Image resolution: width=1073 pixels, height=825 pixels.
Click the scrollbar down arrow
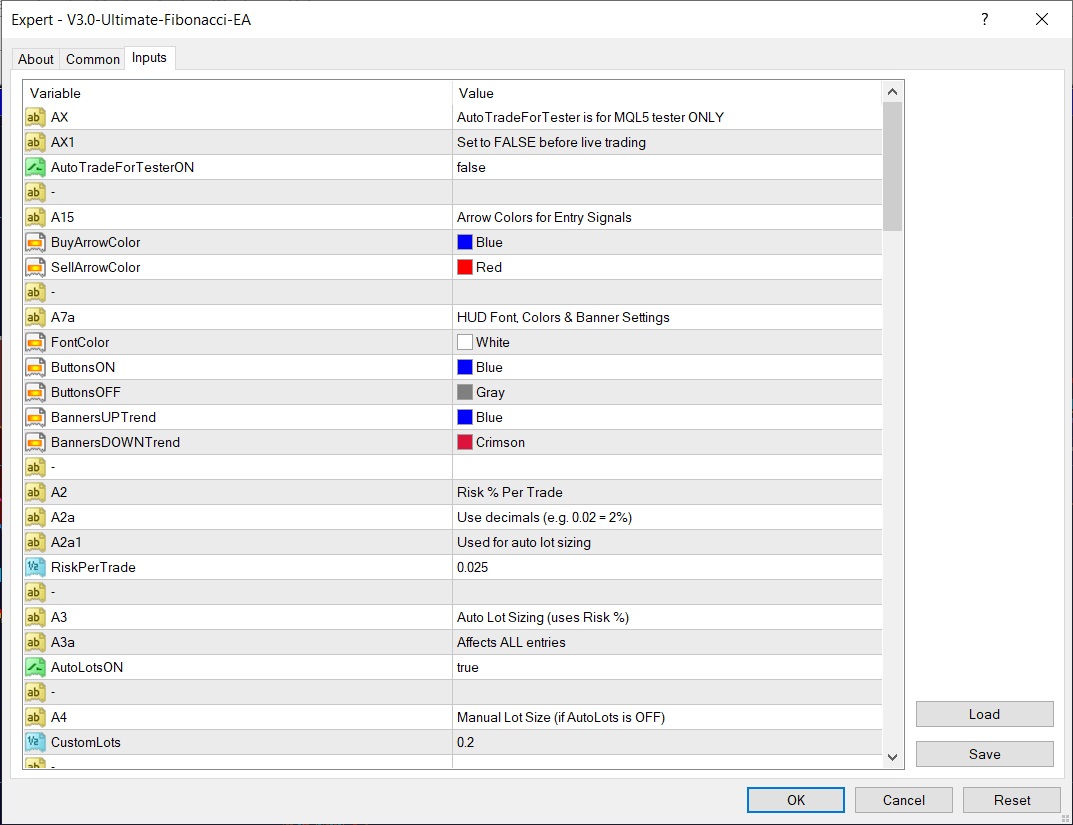(893, 758)
